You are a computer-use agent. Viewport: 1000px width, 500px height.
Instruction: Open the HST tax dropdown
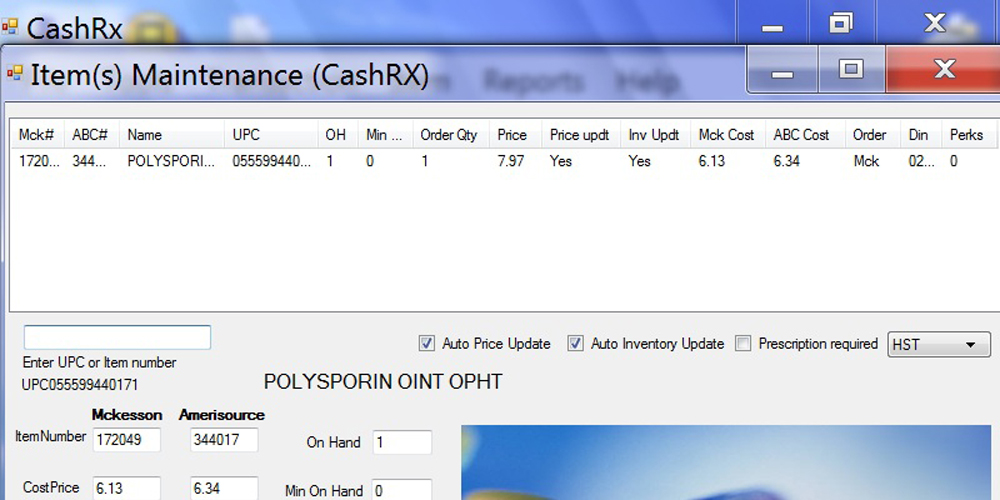tap(939, 344)
